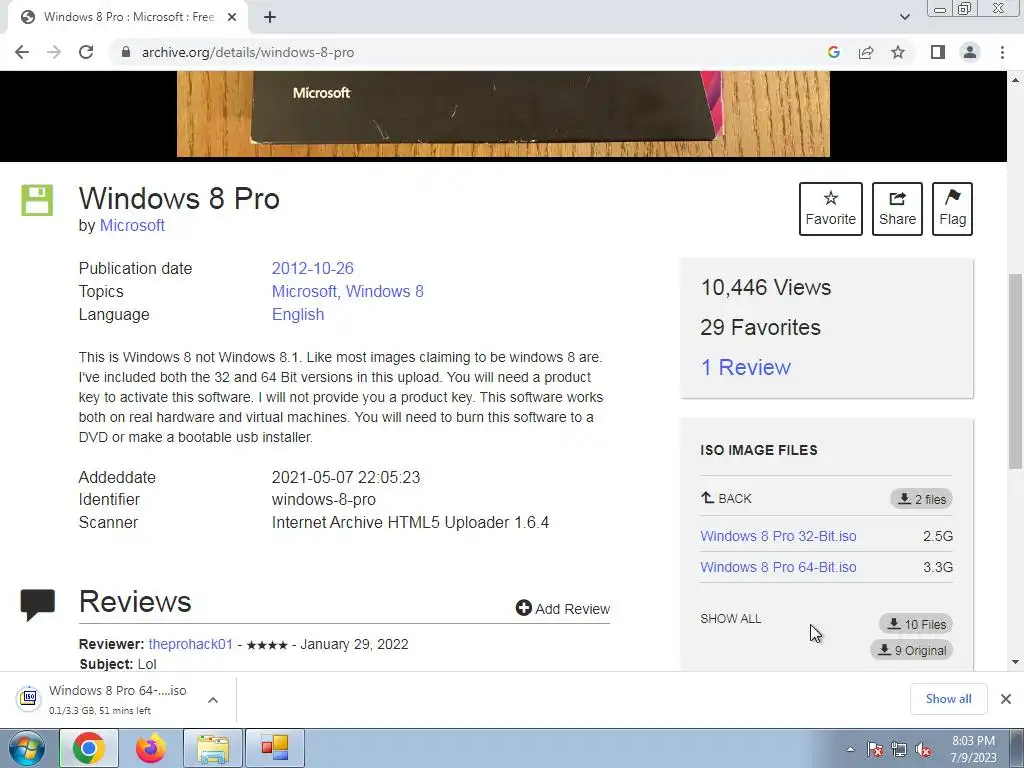Open the Microsoft topic link
The image size is (1024, 768).
304,291
